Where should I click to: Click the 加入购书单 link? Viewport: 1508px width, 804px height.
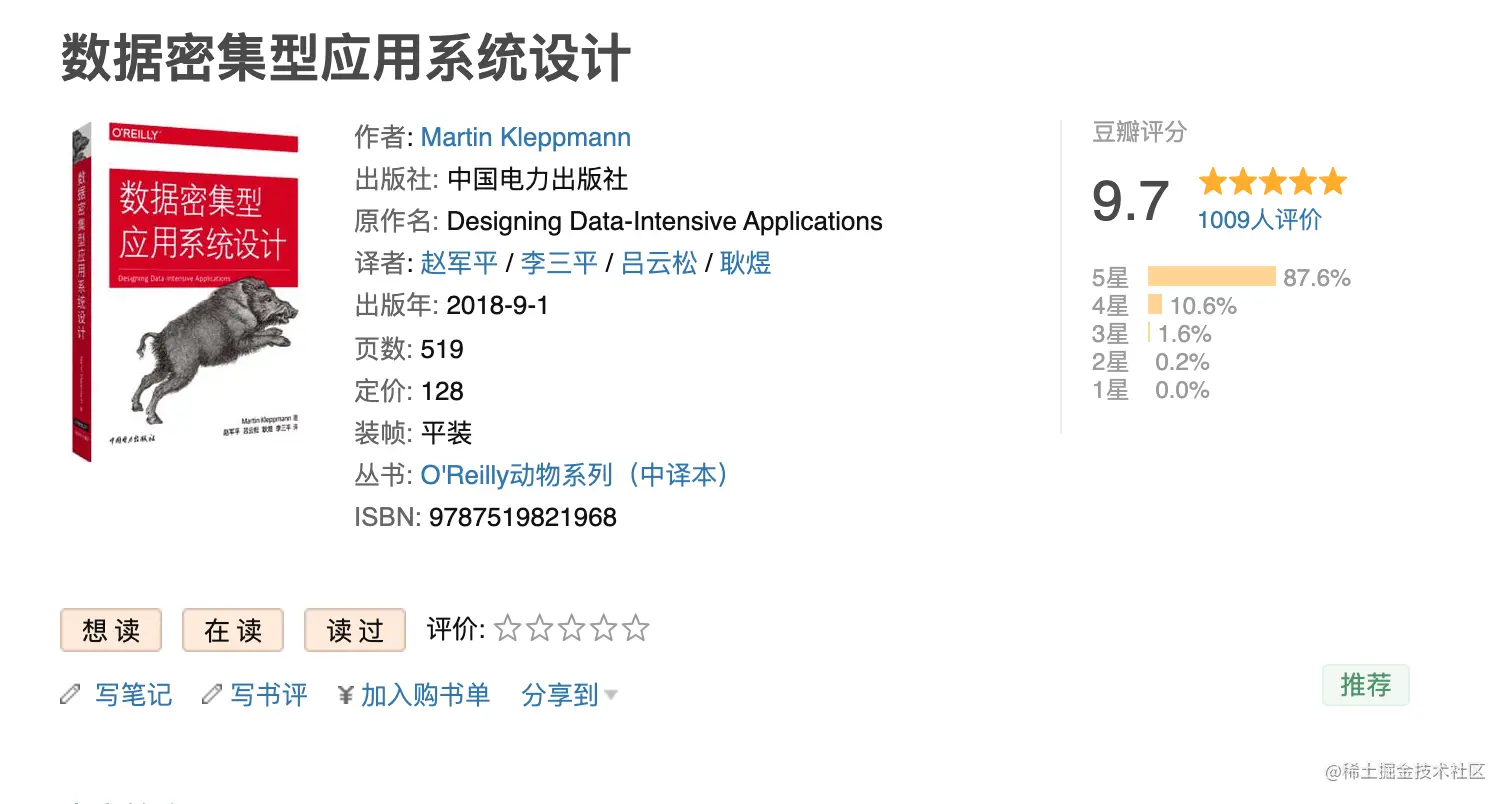426,695
